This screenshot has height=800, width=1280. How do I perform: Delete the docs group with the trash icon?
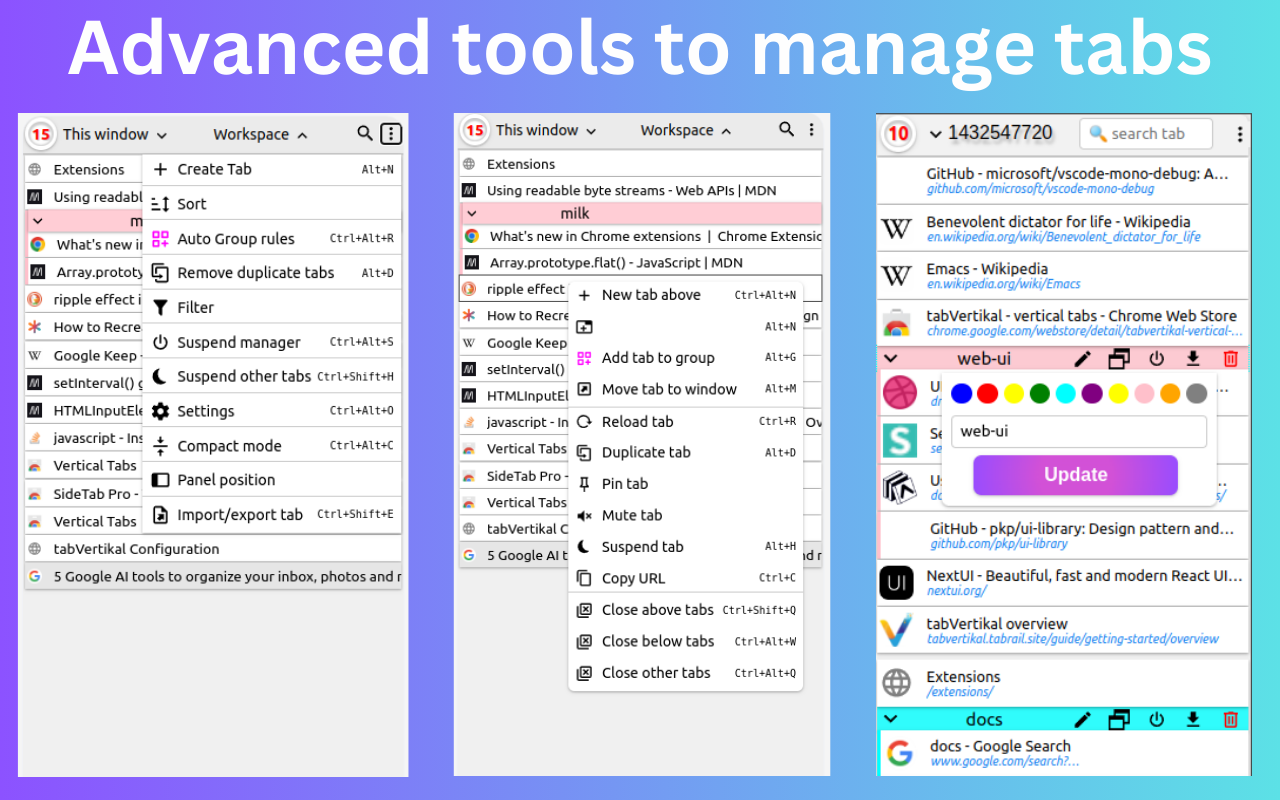click(x=1231, y=719)
